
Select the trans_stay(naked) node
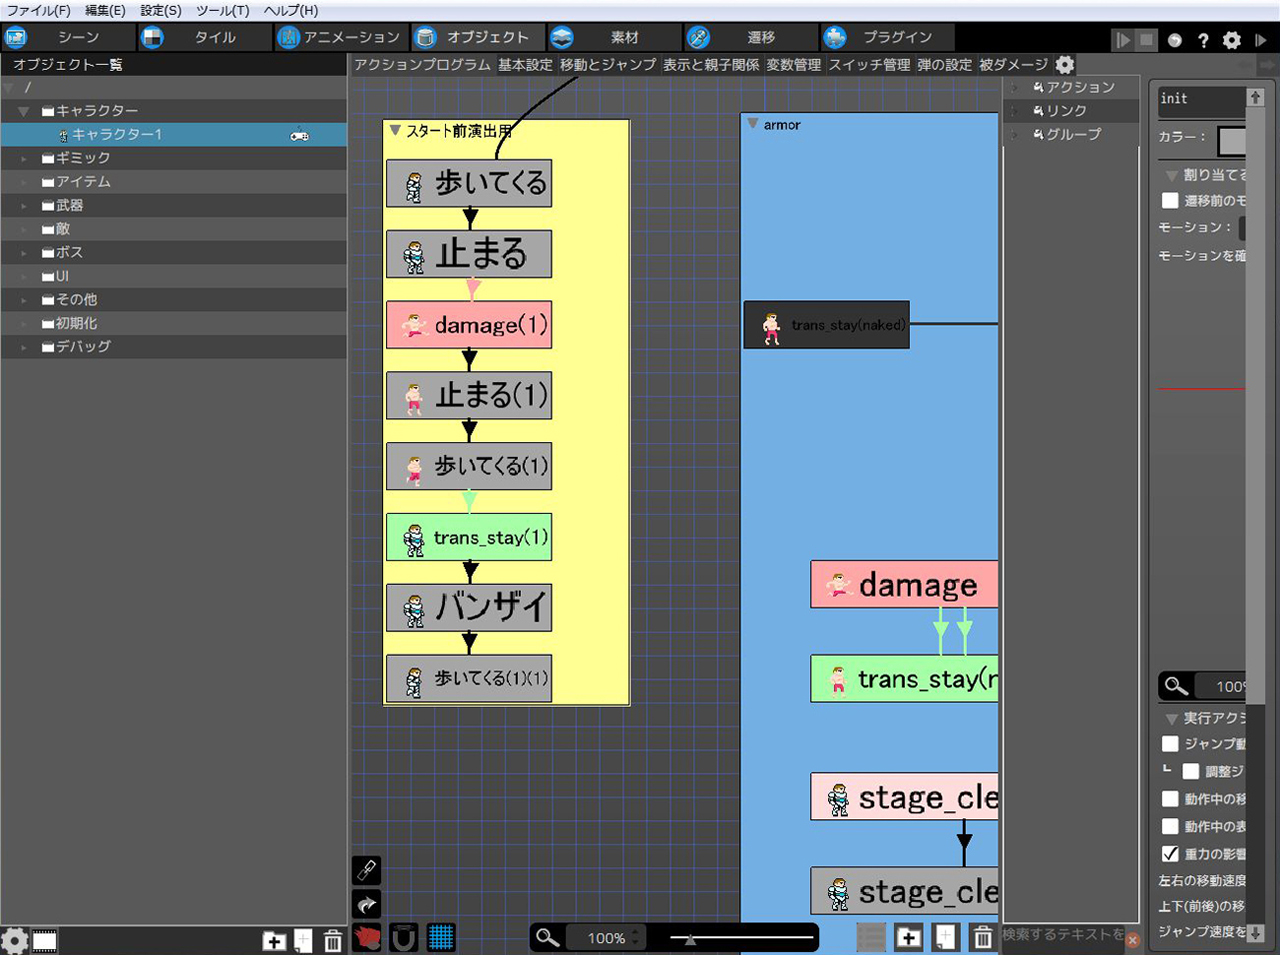point(827,325)
